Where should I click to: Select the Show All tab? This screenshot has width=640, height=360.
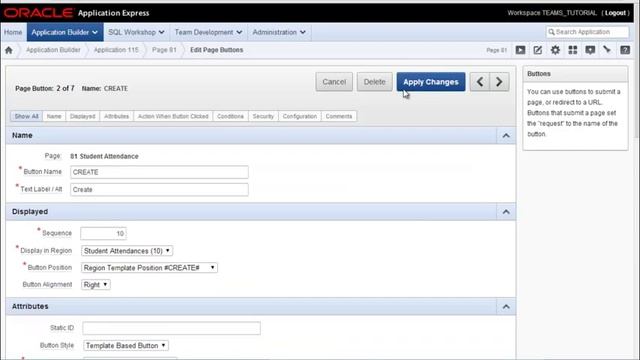27,116
